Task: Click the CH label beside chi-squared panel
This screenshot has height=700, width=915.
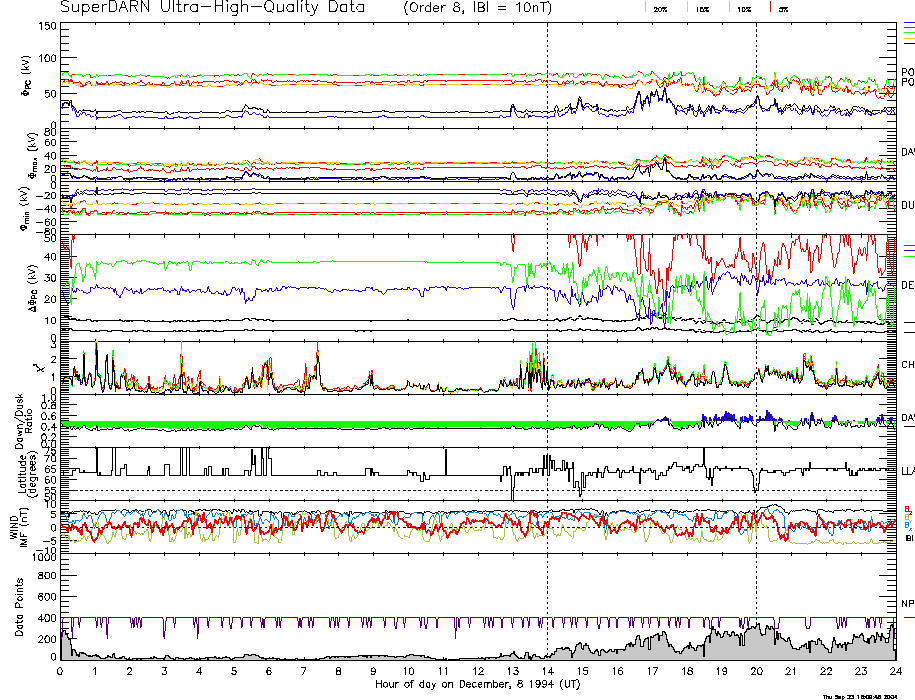Action: point(907,365)
